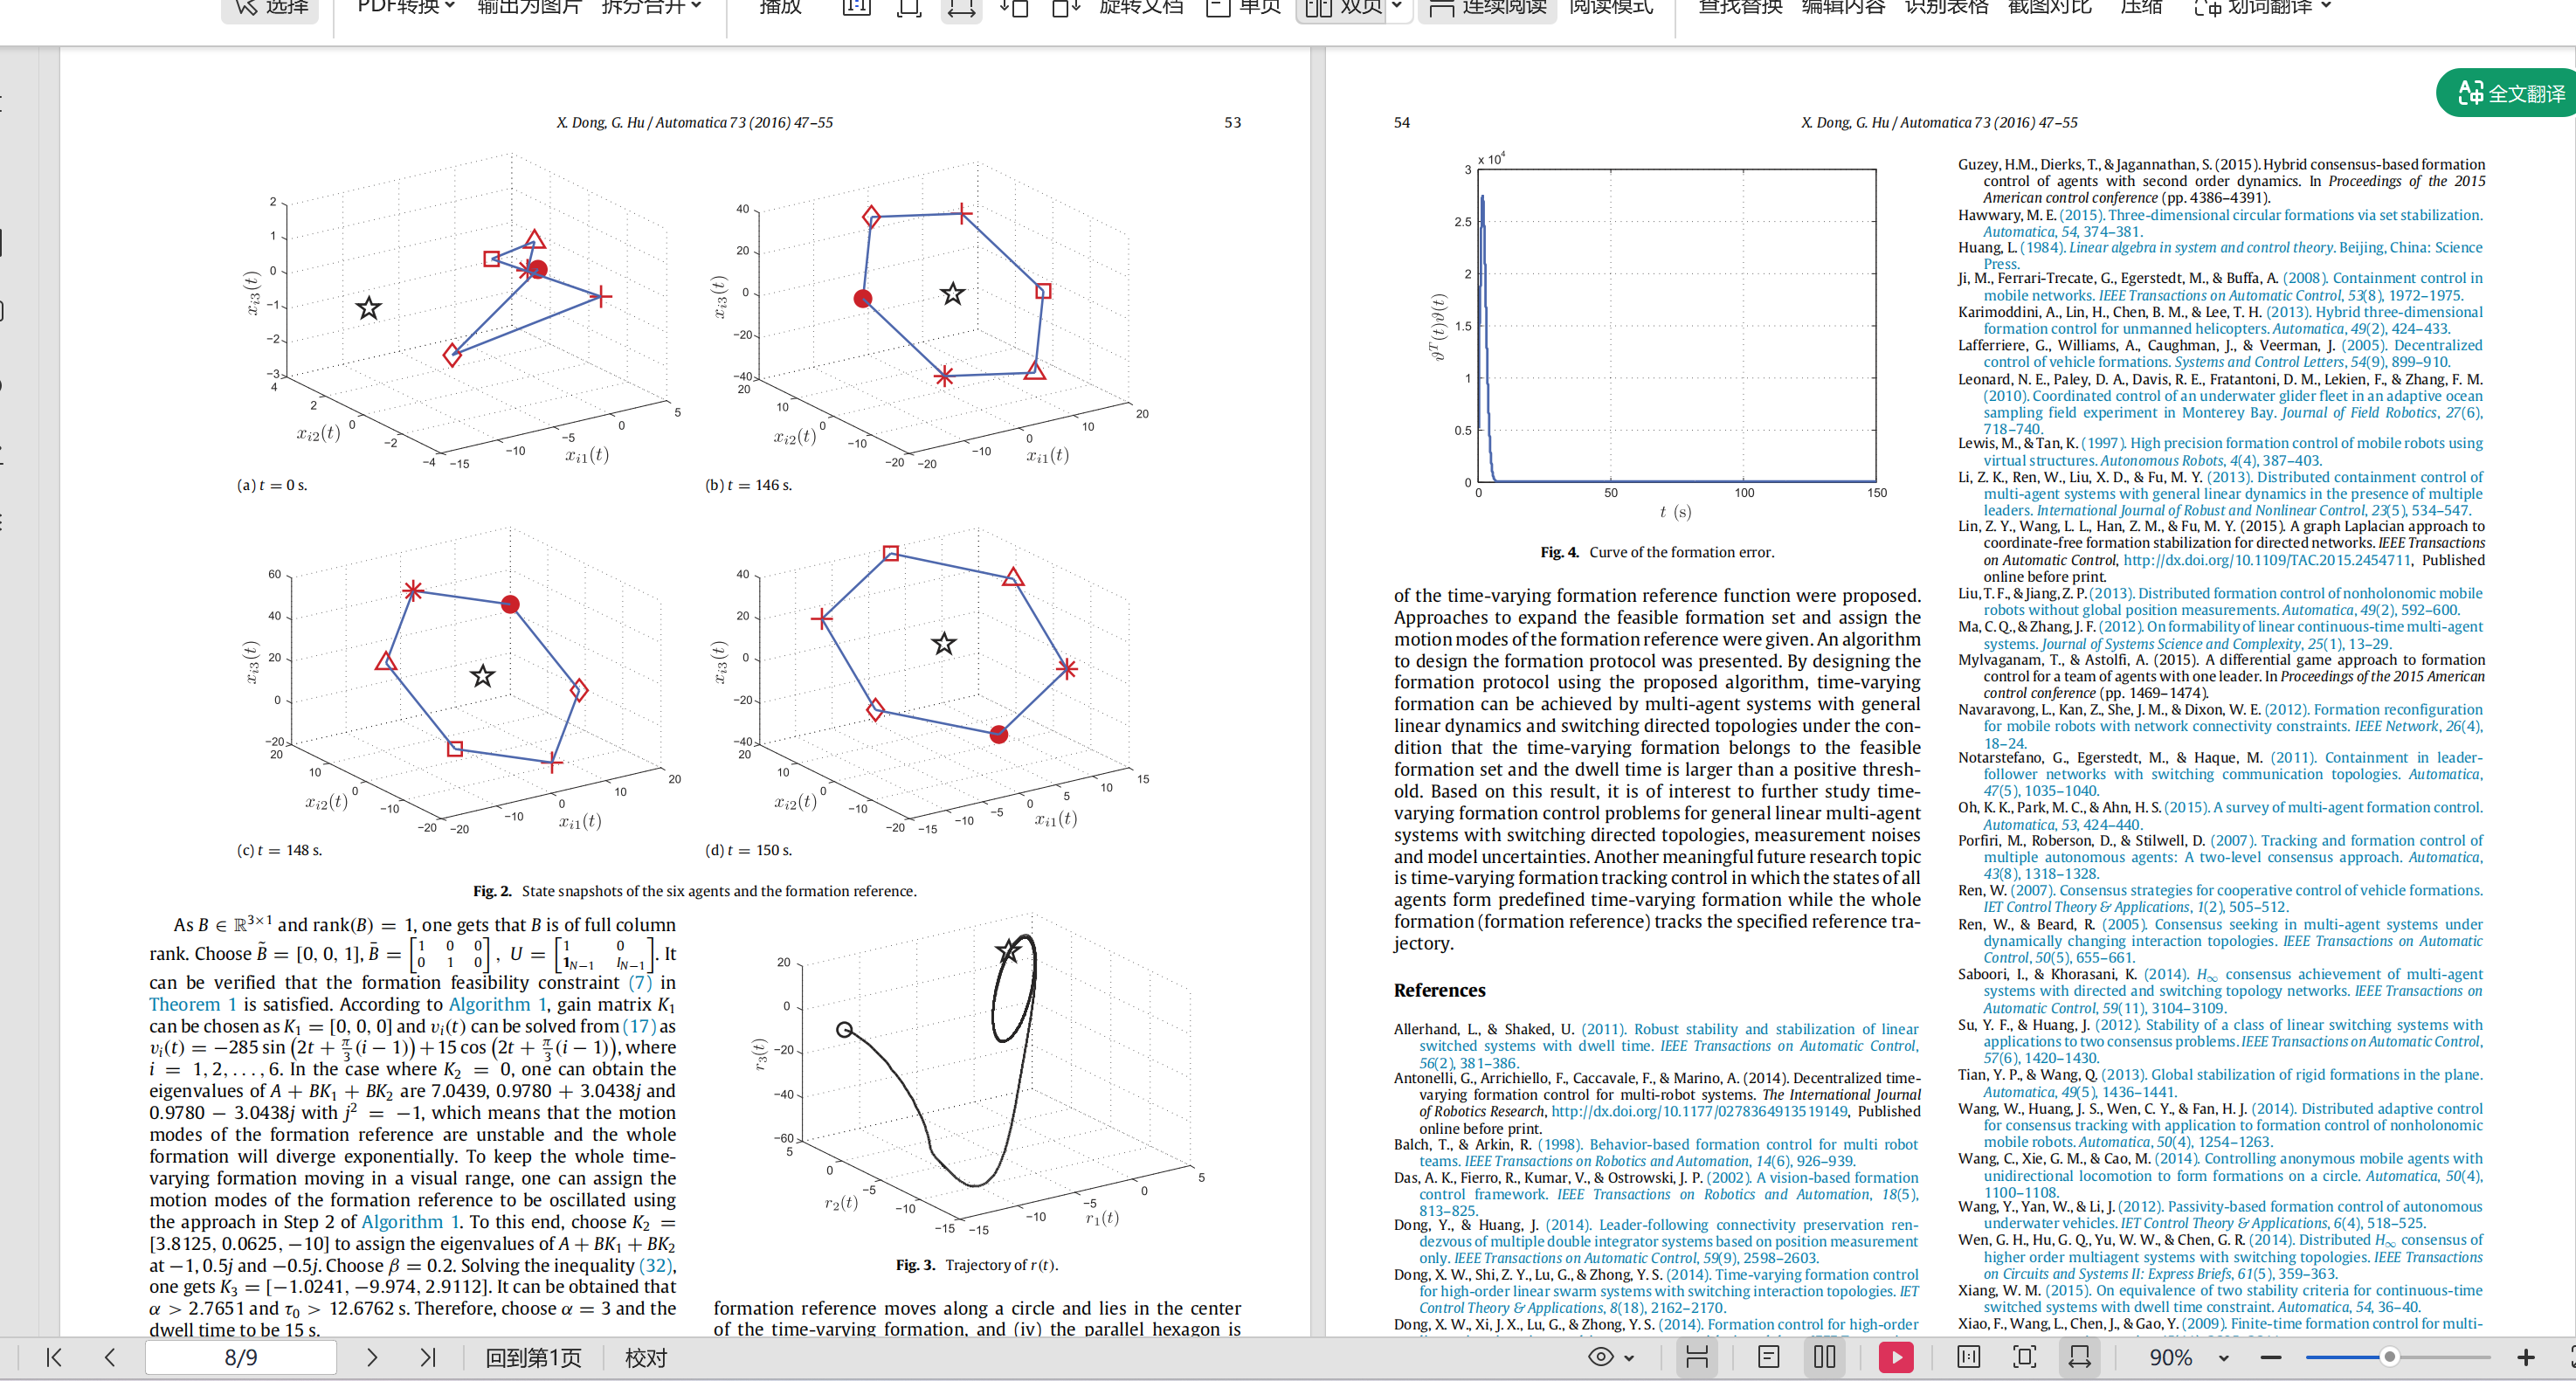Image resolution: width=2576 pixels, height=1381 pixels.
Task: Go to previous page arrow
Action: tap(110, 1357)
